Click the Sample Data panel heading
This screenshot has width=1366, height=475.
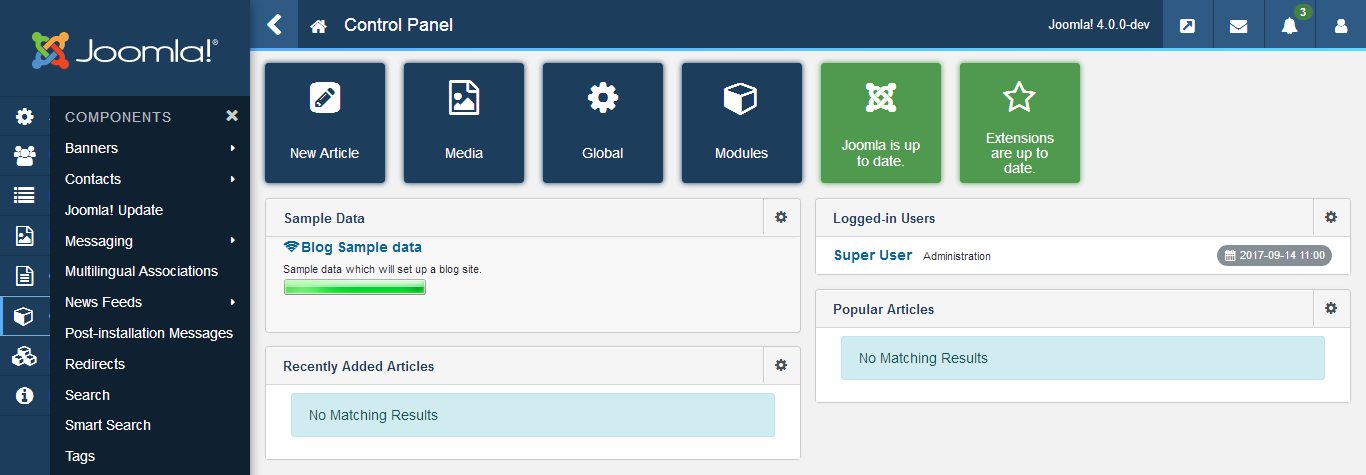(x=324, y=218)
